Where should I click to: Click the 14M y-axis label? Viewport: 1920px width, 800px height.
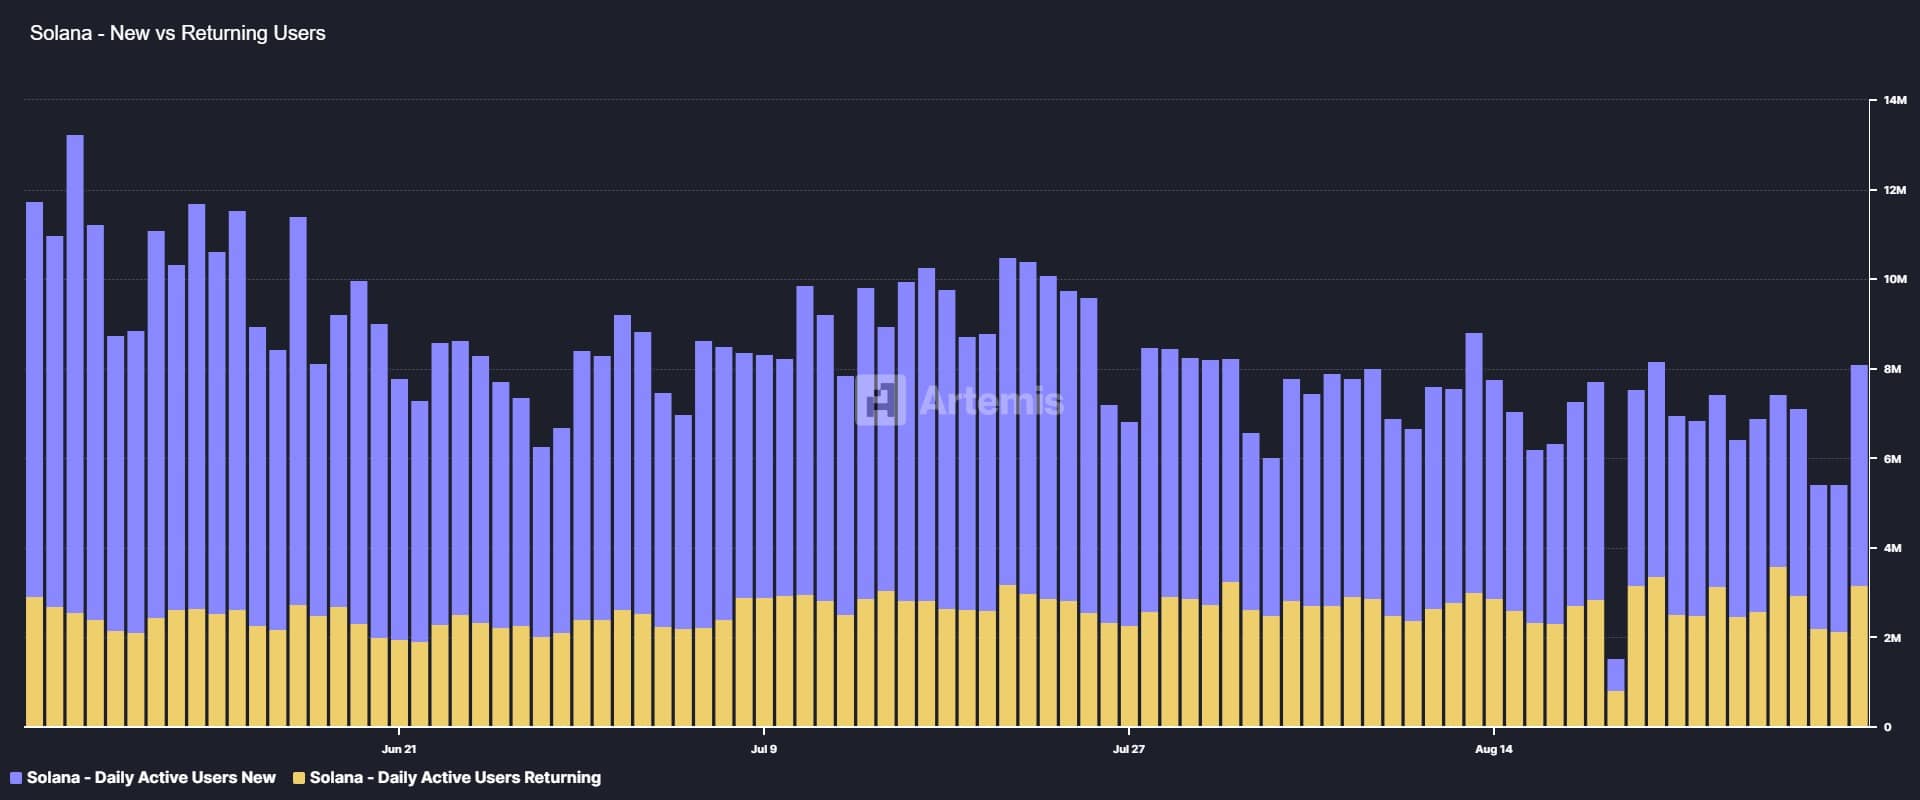pos(1894,101)
